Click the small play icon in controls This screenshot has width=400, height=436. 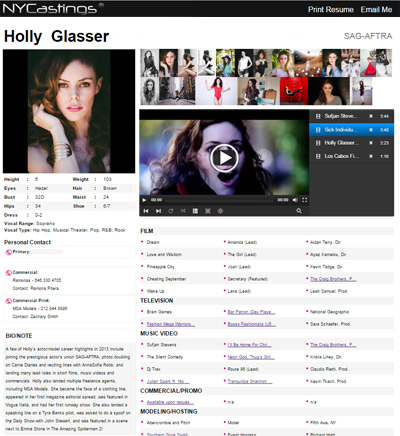pyautogui.click(x=144, y=200)
